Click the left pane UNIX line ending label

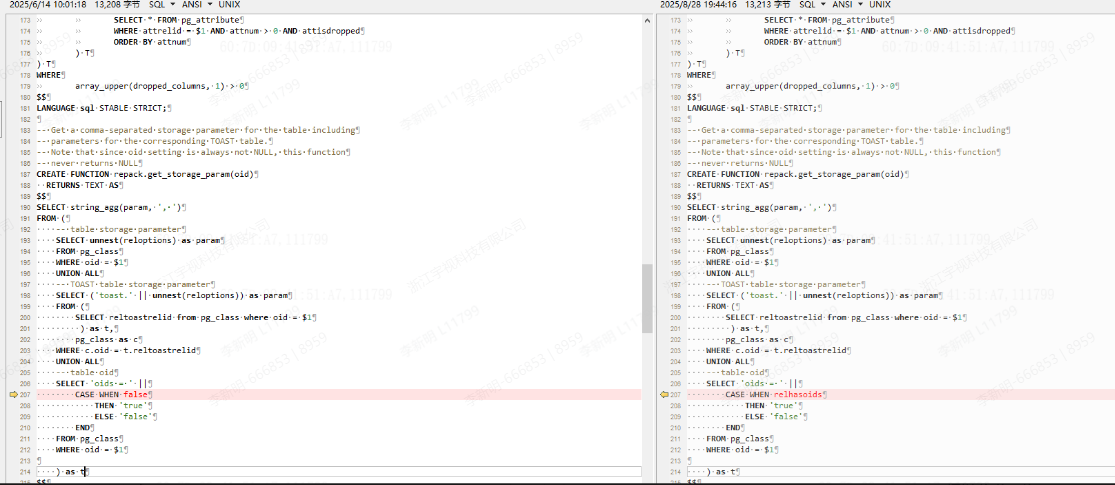point(230,4)
